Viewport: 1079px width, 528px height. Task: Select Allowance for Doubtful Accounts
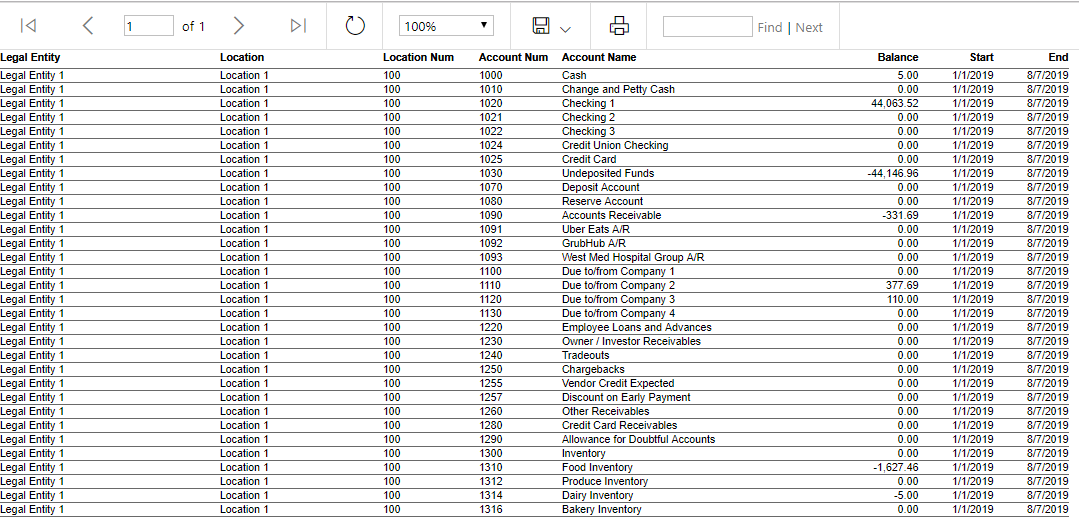tap(639, 439)
